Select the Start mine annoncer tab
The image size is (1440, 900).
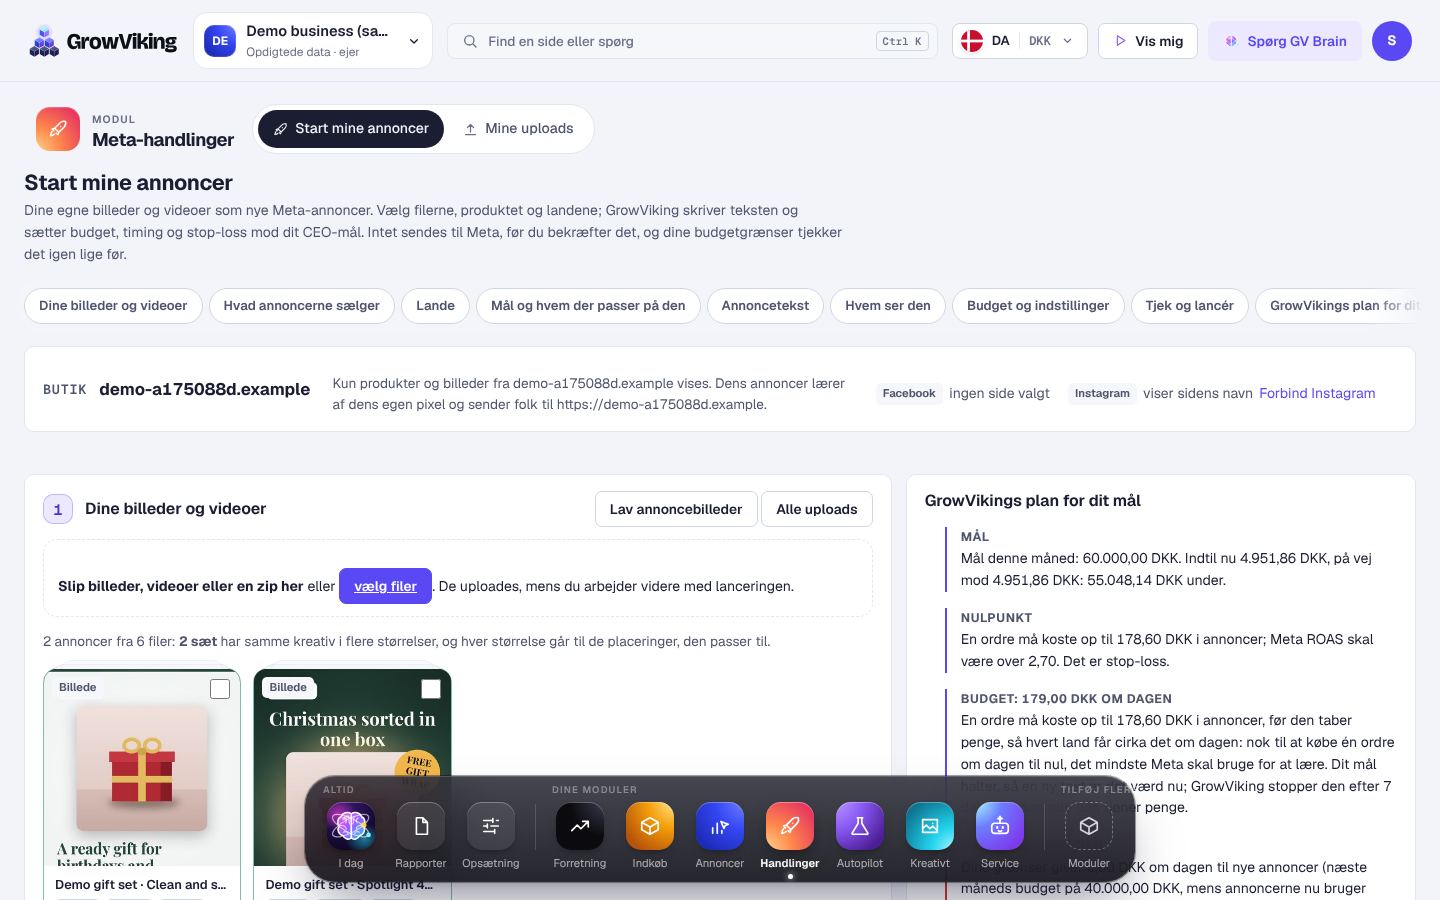(351, 129)
